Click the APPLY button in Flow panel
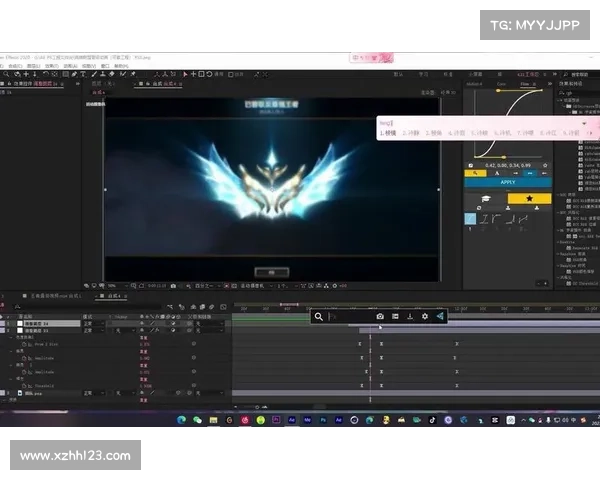Viewport: 600px width, 480px height. 507,182
